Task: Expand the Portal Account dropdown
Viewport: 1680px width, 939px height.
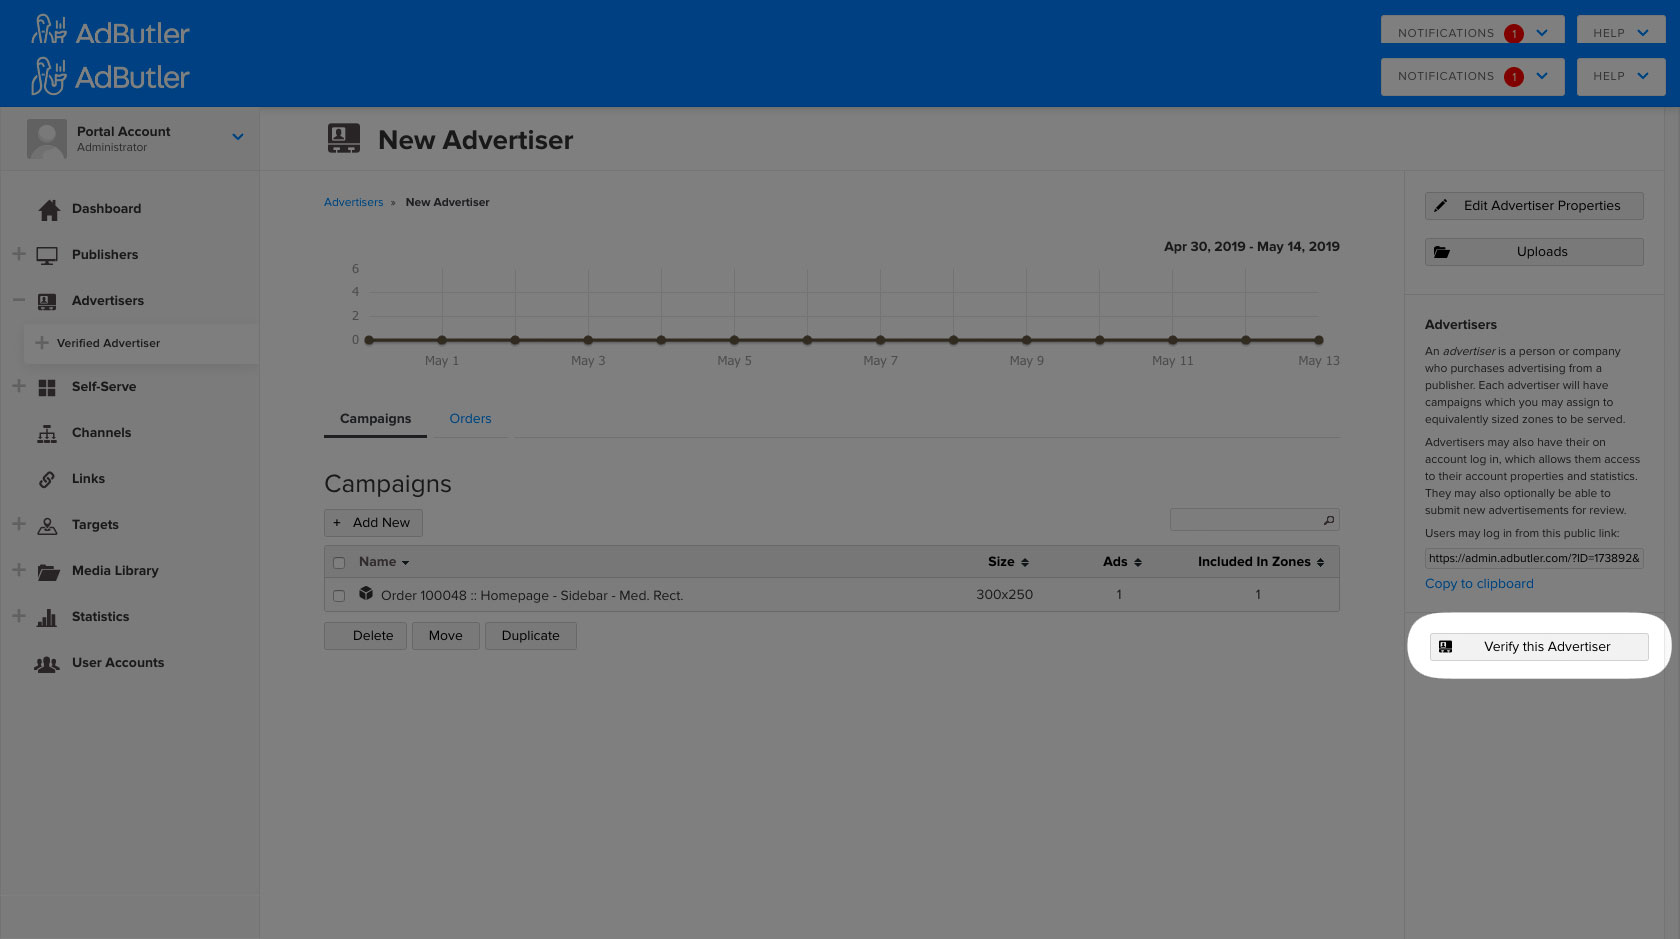Action: [237, 136]
